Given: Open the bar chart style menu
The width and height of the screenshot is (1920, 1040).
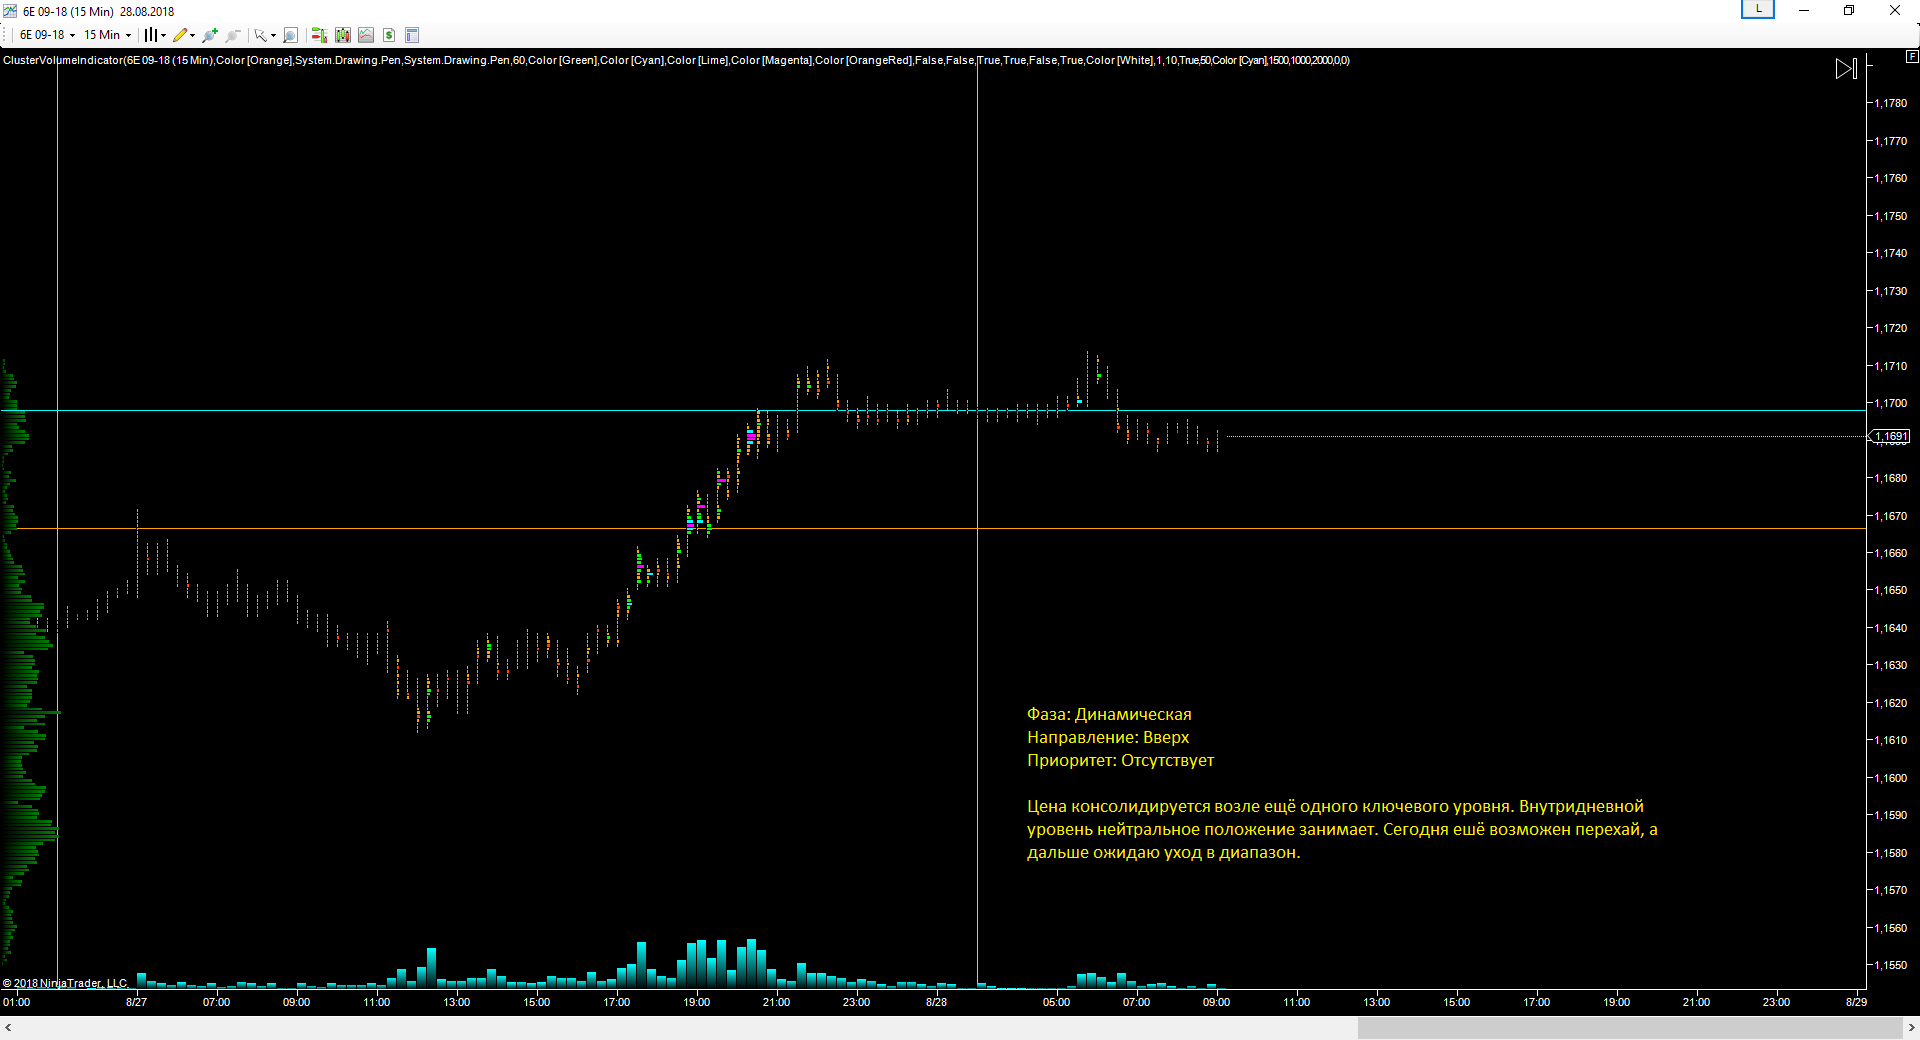Looking at the screenshot, I should [x=154, y=35].
